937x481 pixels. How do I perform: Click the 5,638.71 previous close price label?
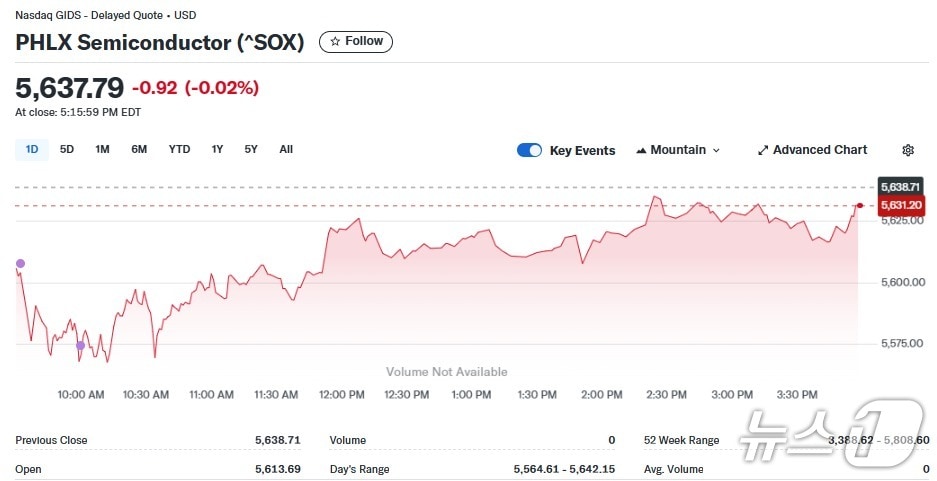click(897, 187)
